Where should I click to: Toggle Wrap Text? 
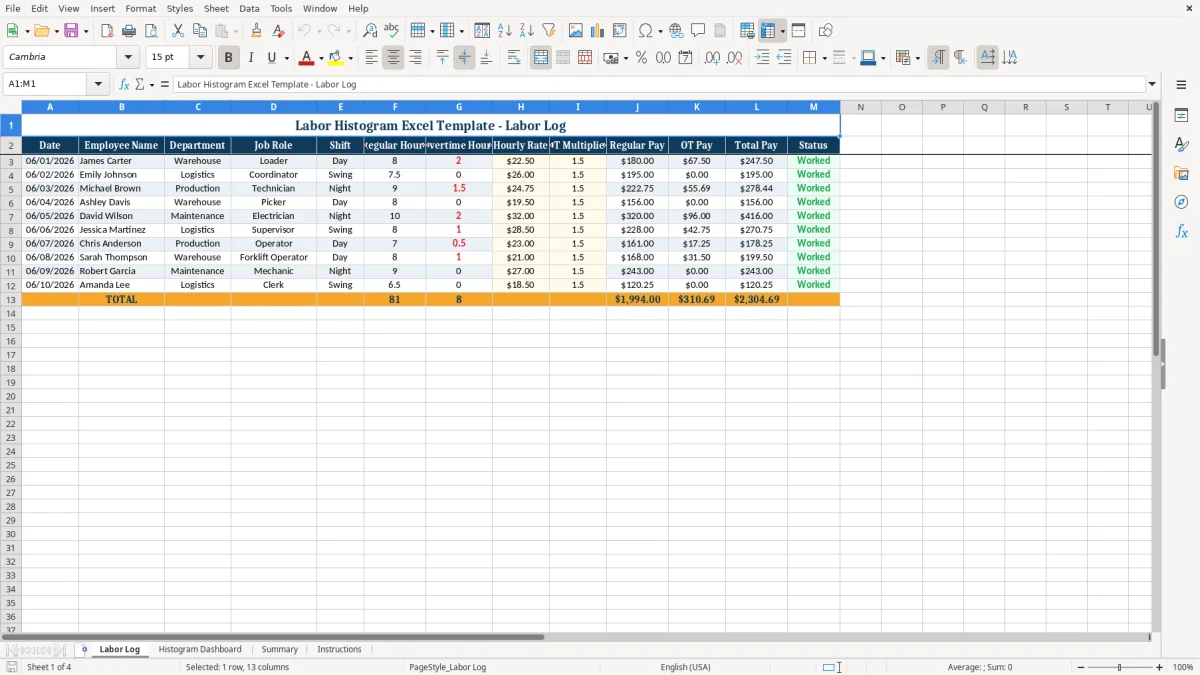pyautogui.click(x=514, y=58)
